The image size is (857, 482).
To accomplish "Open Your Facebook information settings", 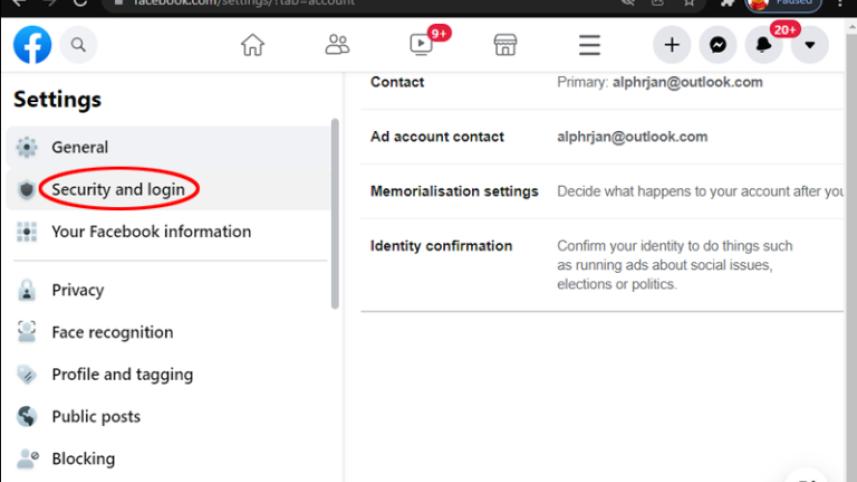I will click(151, 231).
